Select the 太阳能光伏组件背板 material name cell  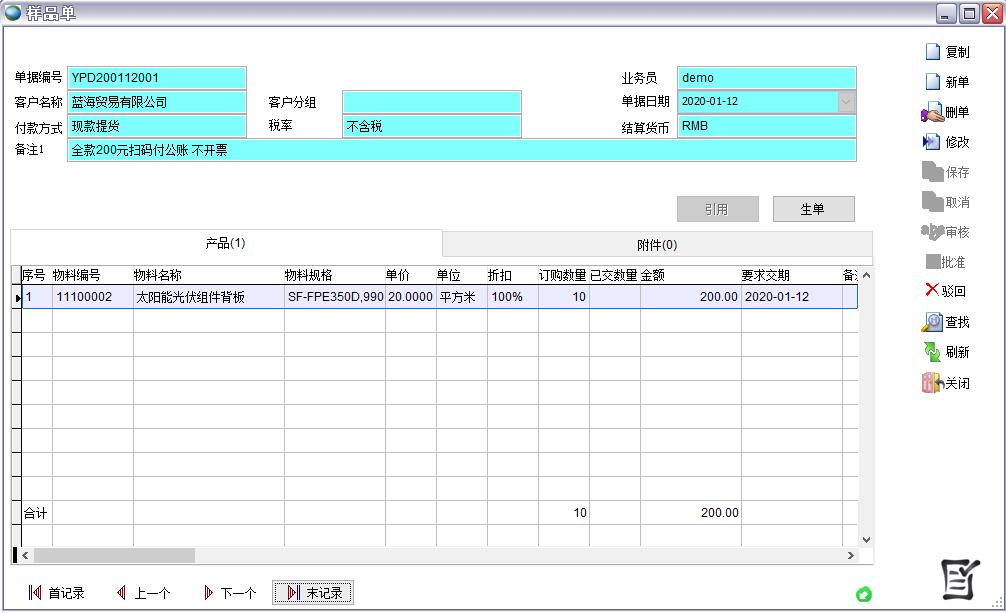click(x=208, y=297)
